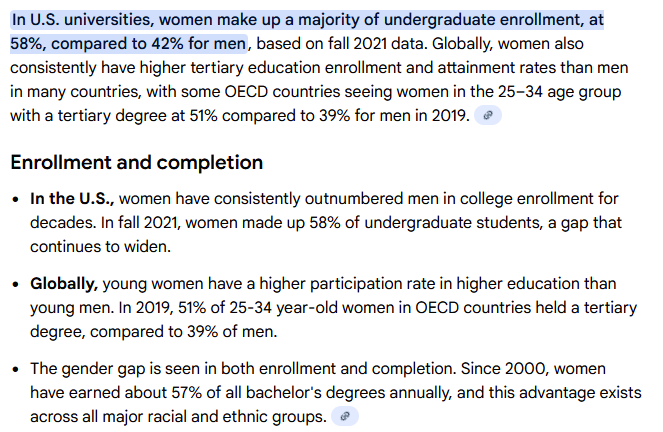Click the words "some OECD countries seeing women"
The width and height of the screenshot is (663, 432).
click(x=290, y=91)
